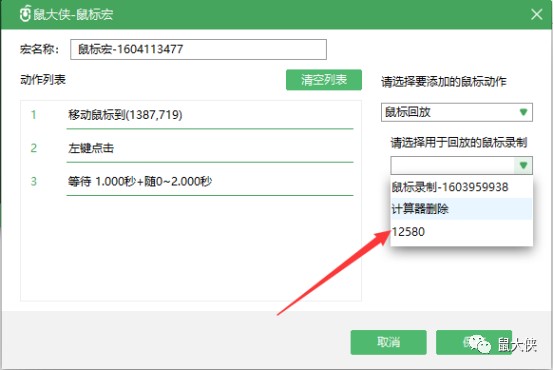The image size is (554, 370).
Task: Open the 鼠标回放 action dropdown
Action: pos(456,112)
